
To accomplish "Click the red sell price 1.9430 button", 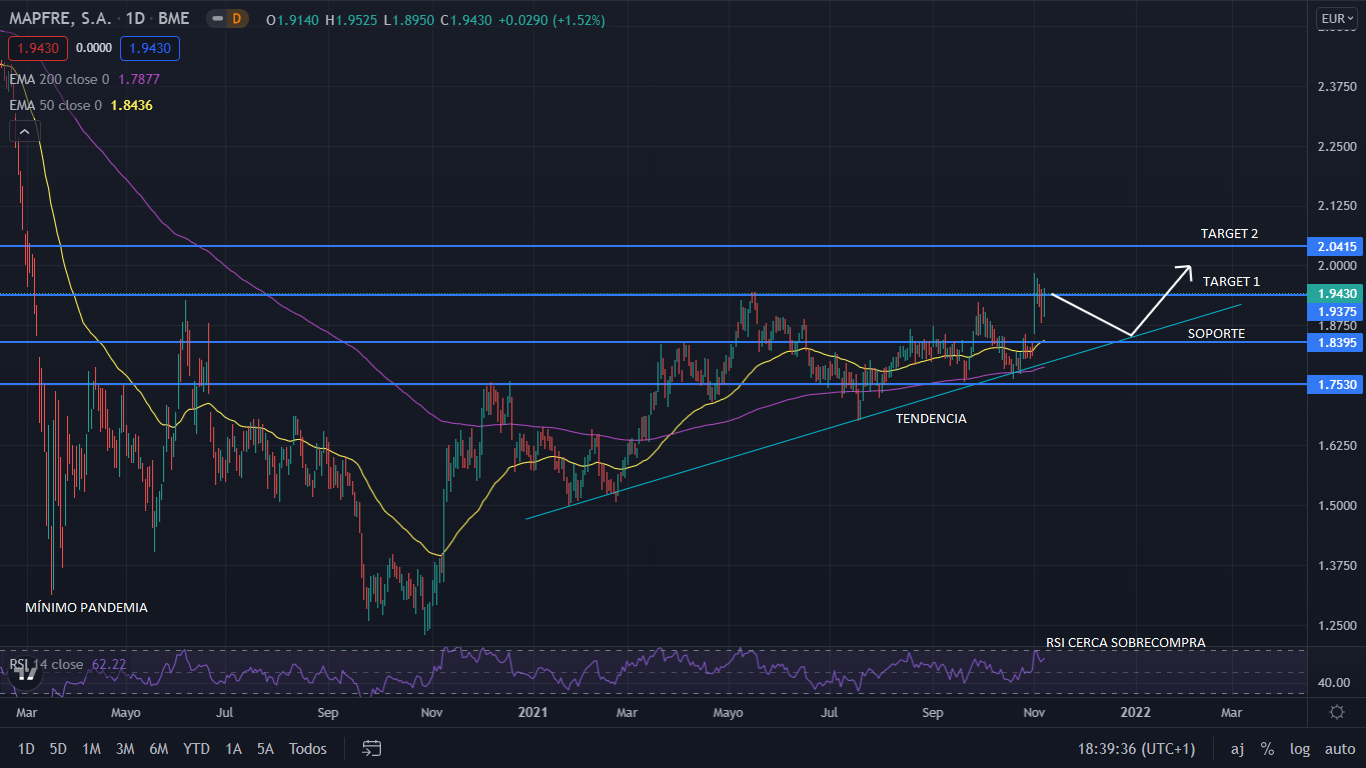I will (x=38, y=48).
